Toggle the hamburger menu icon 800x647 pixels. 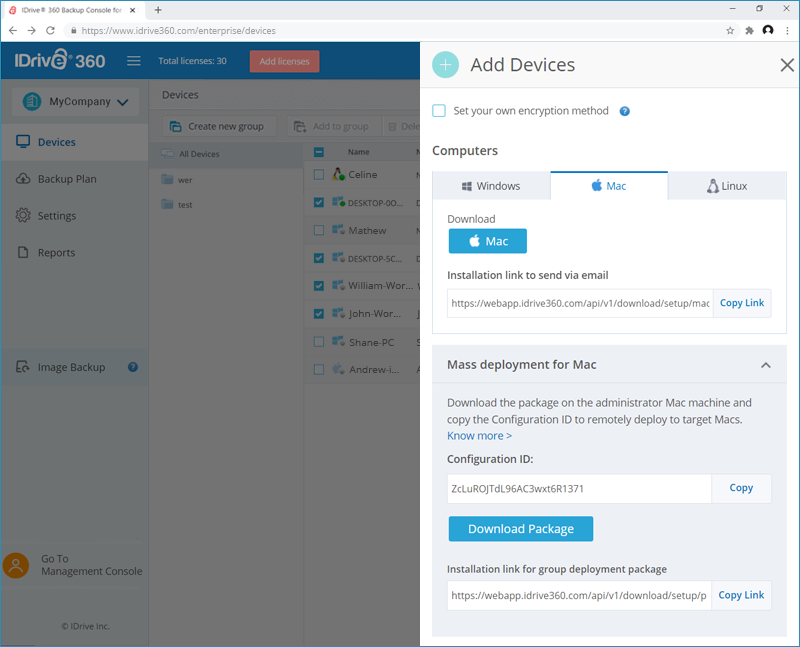[134, 61]
